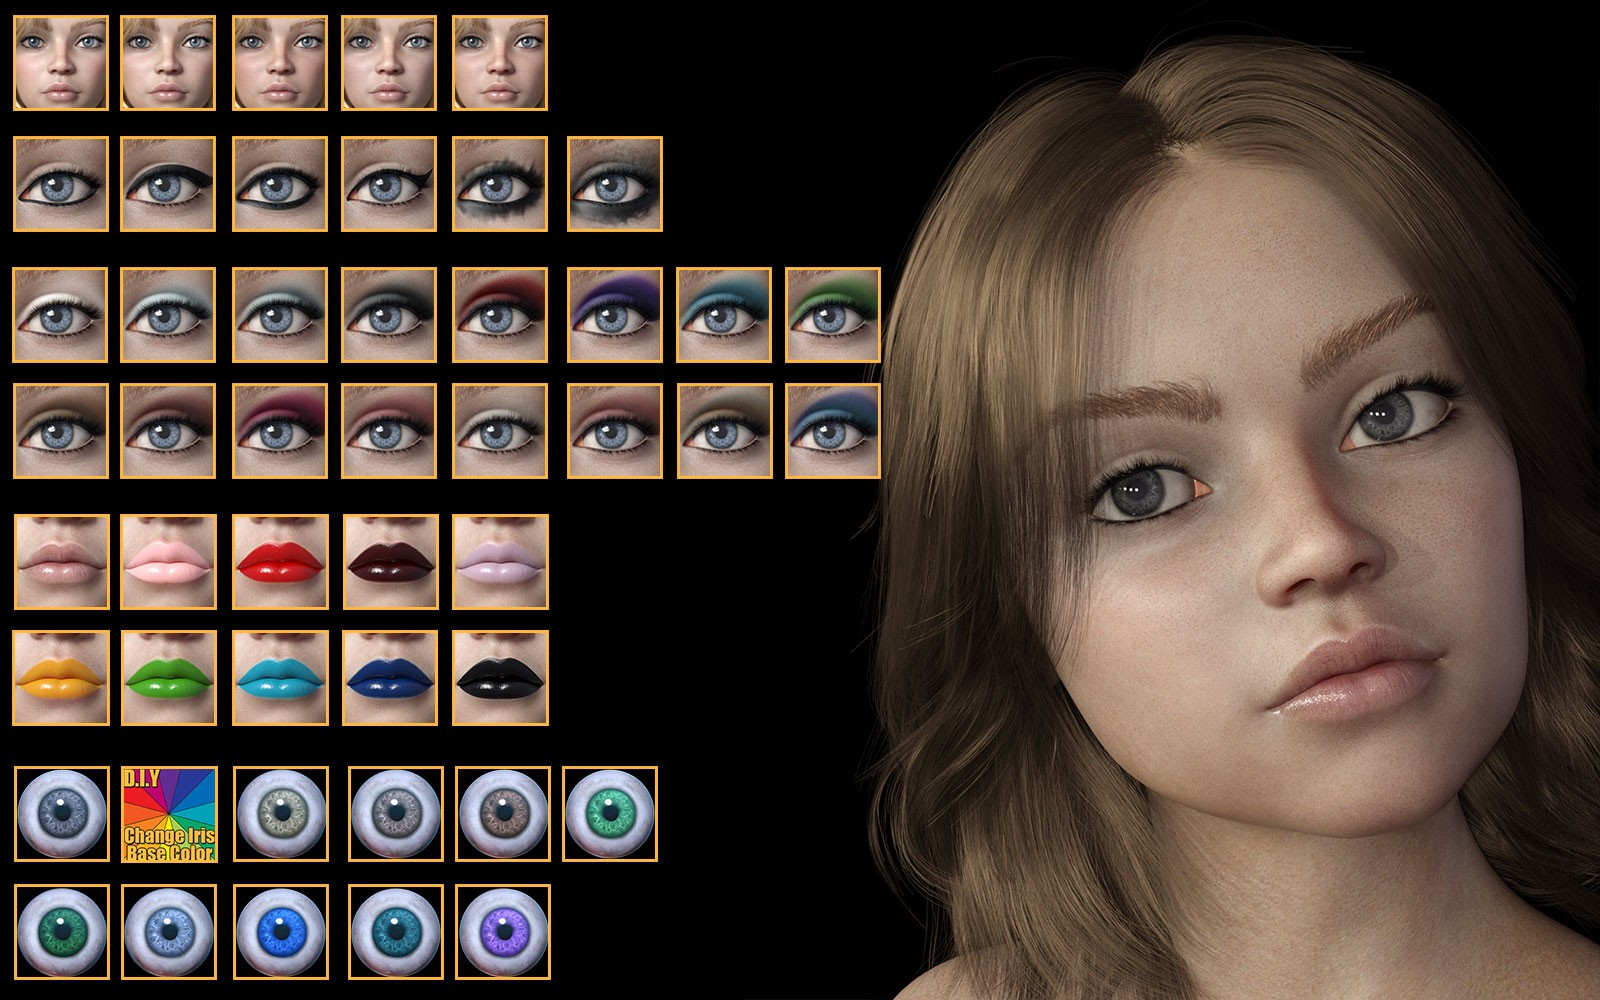
Task: Pick the magenta eyeshadow preset
Action: pos(280,431)
